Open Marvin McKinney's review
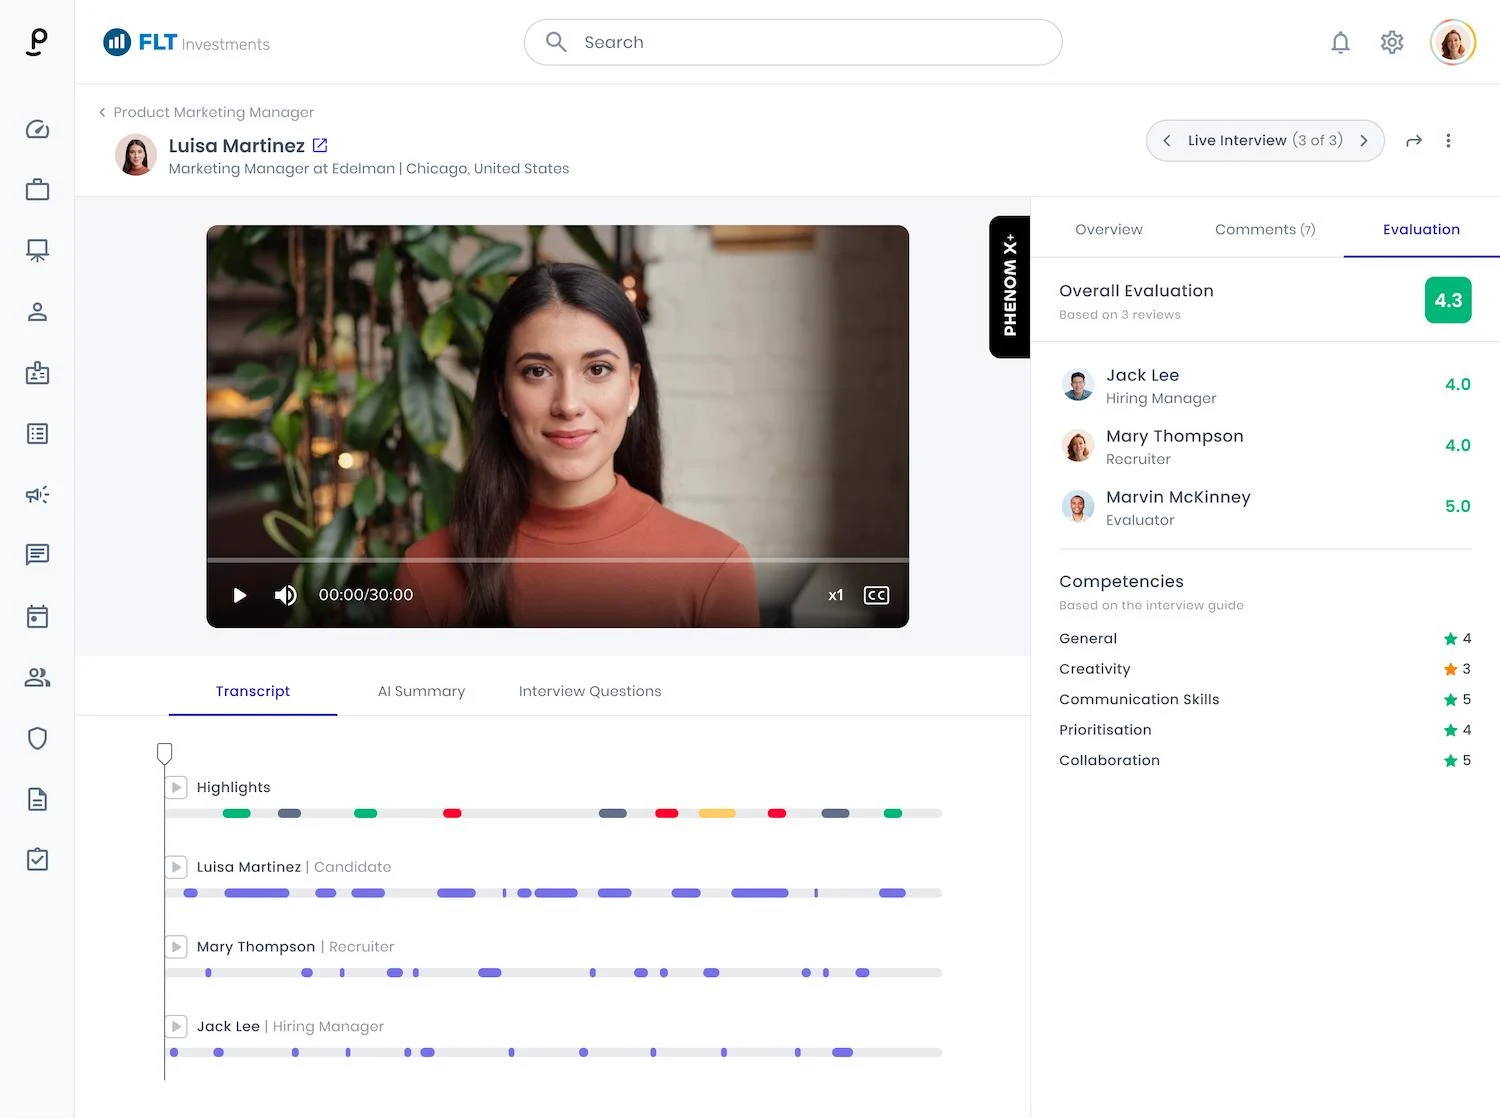1500x1118 pixels. pos(1265,507)
